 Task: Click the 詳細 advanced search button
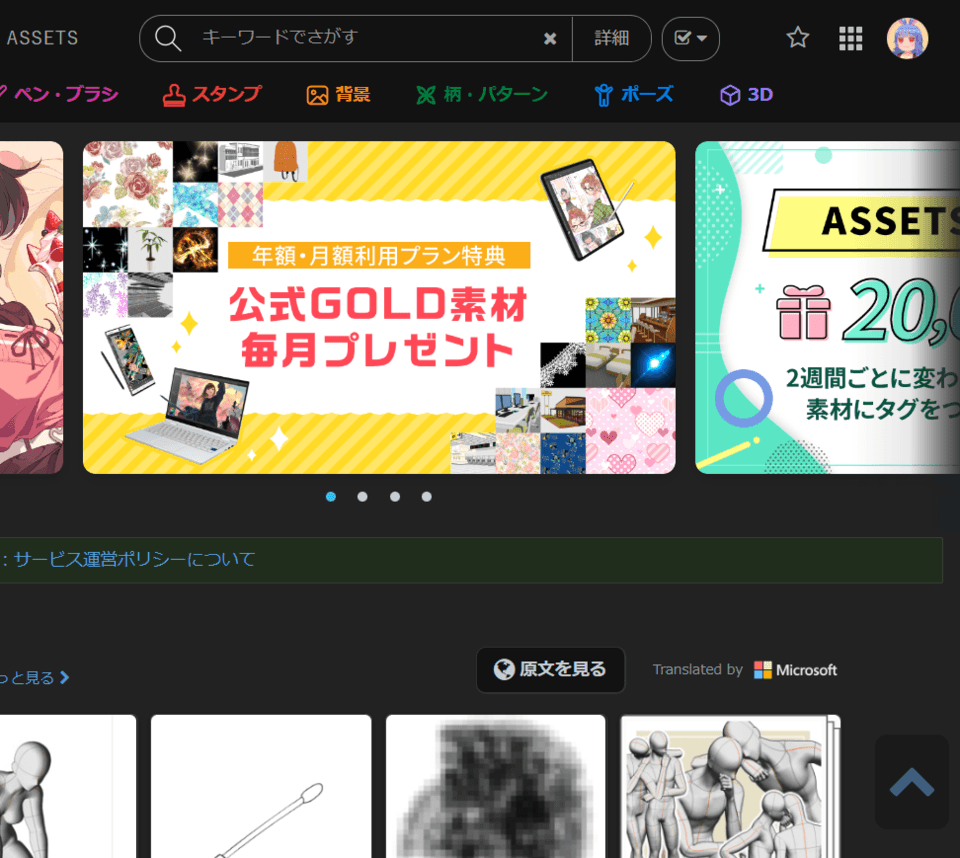click(x=611, y=38)
